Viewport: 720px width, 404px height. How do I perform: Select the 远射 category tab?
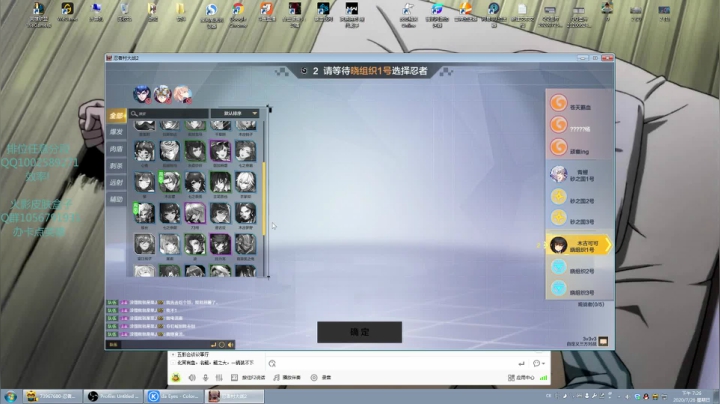pyautogui.click(x=116, y=183)
